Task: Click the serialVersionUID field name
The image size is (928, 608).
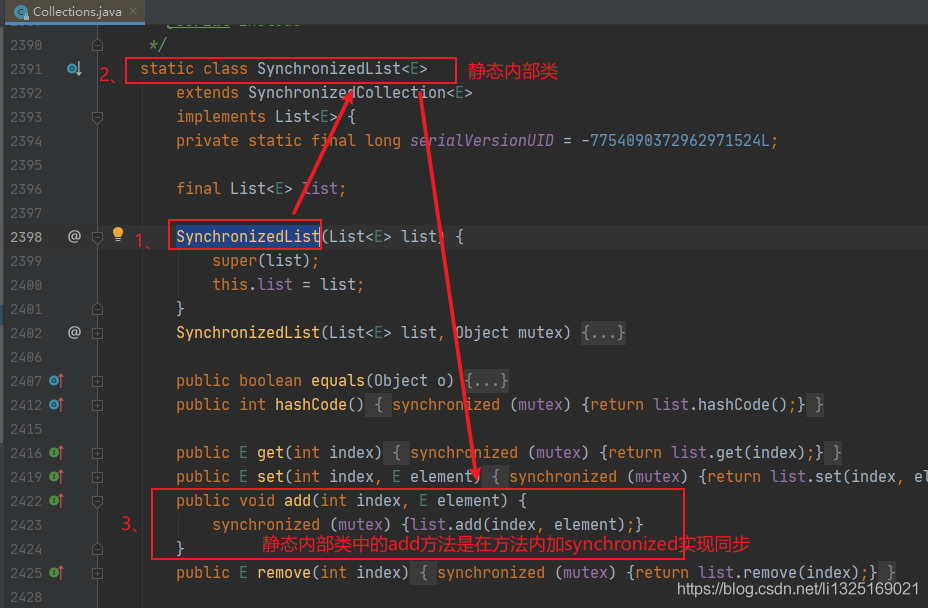Action: click(x=482, y=141)
